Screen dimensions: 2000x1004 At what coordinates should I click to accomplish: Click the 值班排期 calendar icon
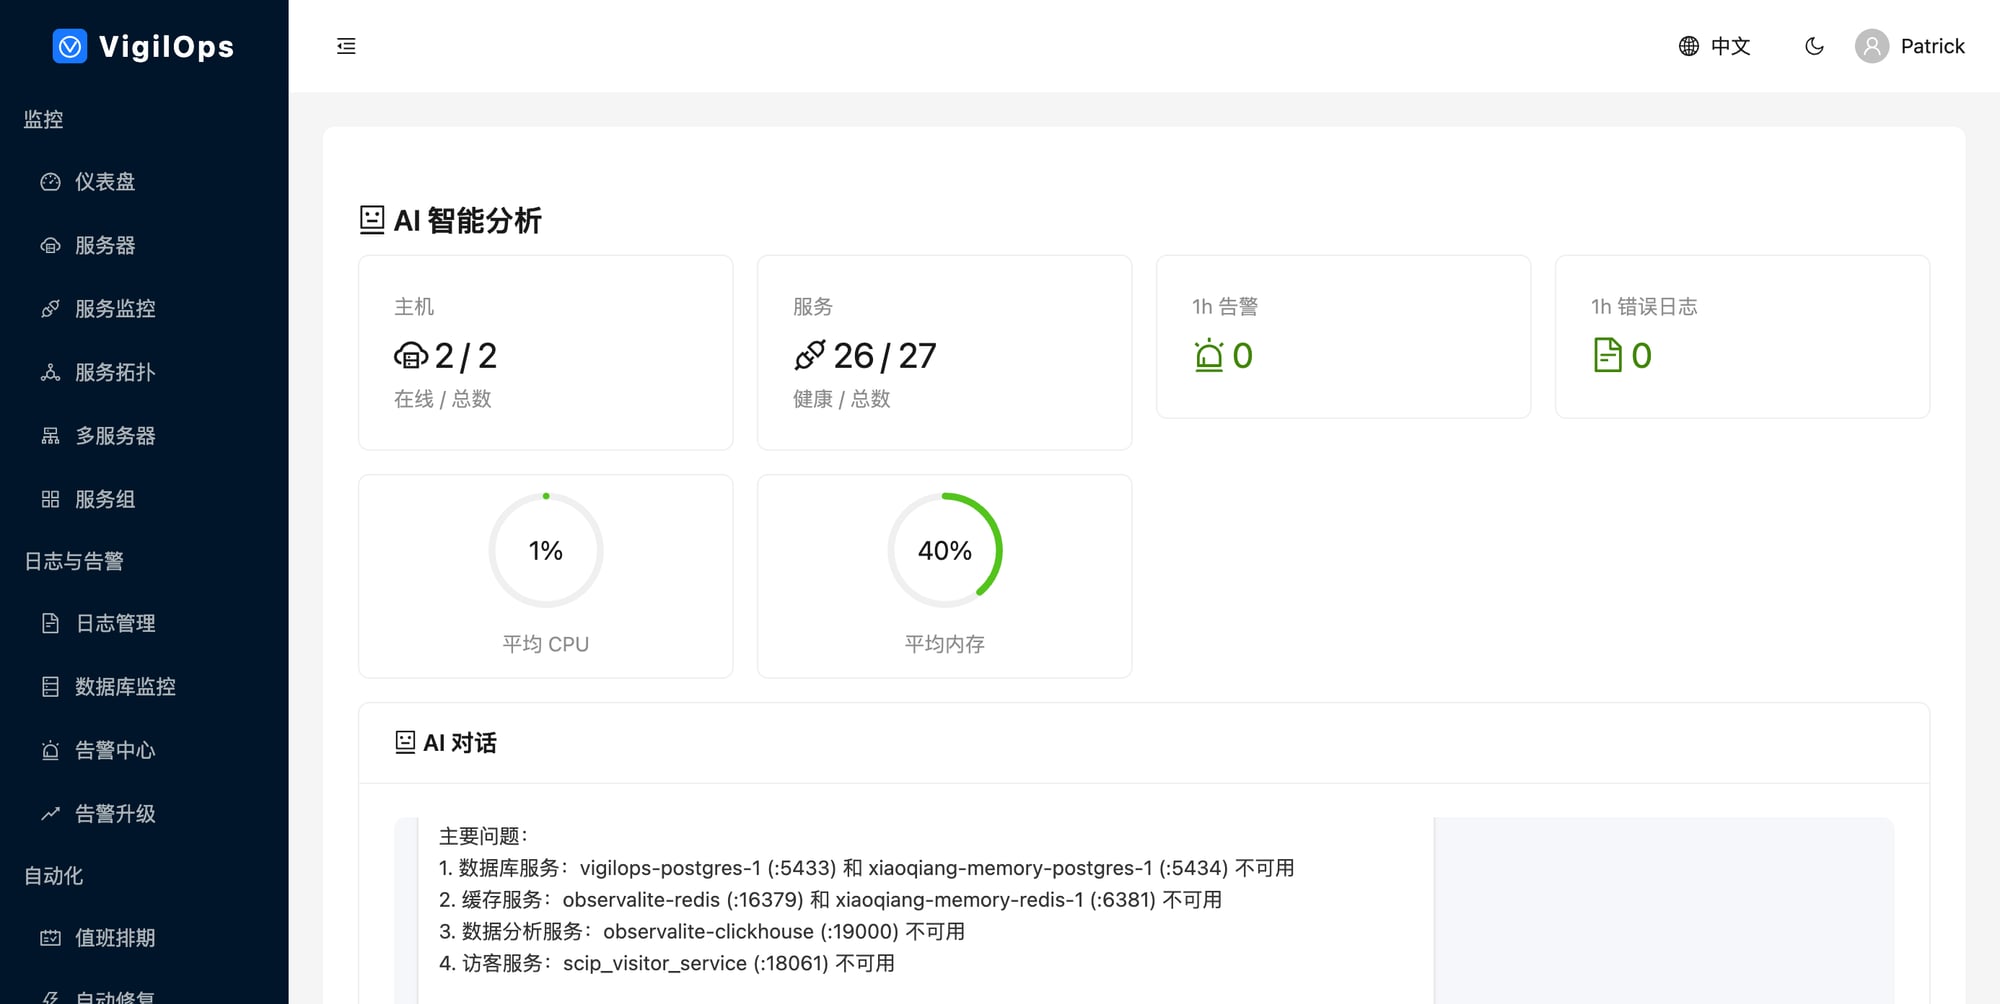(50, 938)
